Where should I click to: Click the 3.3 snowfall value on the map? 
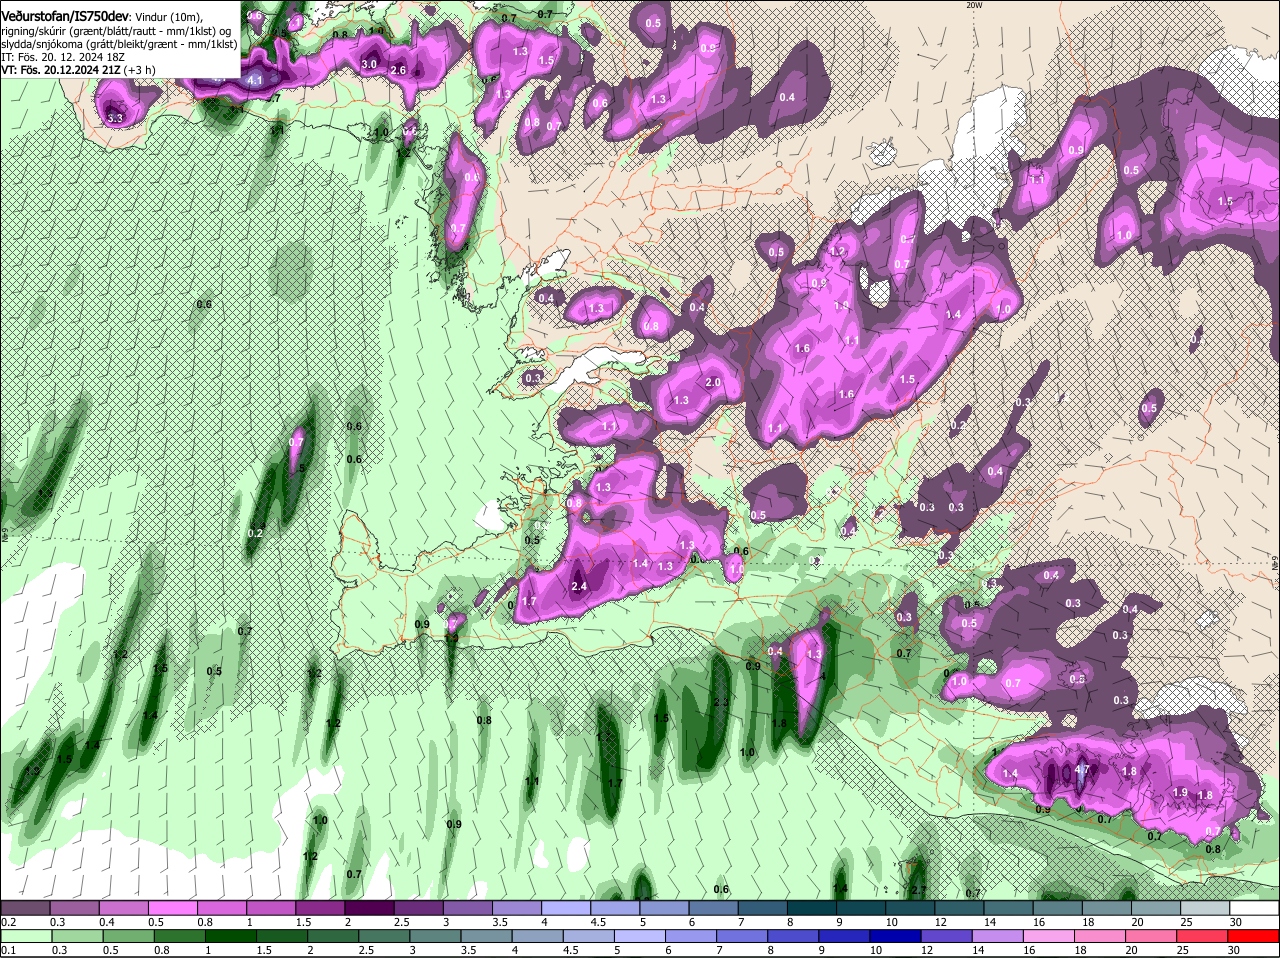[x=114, y=118]
